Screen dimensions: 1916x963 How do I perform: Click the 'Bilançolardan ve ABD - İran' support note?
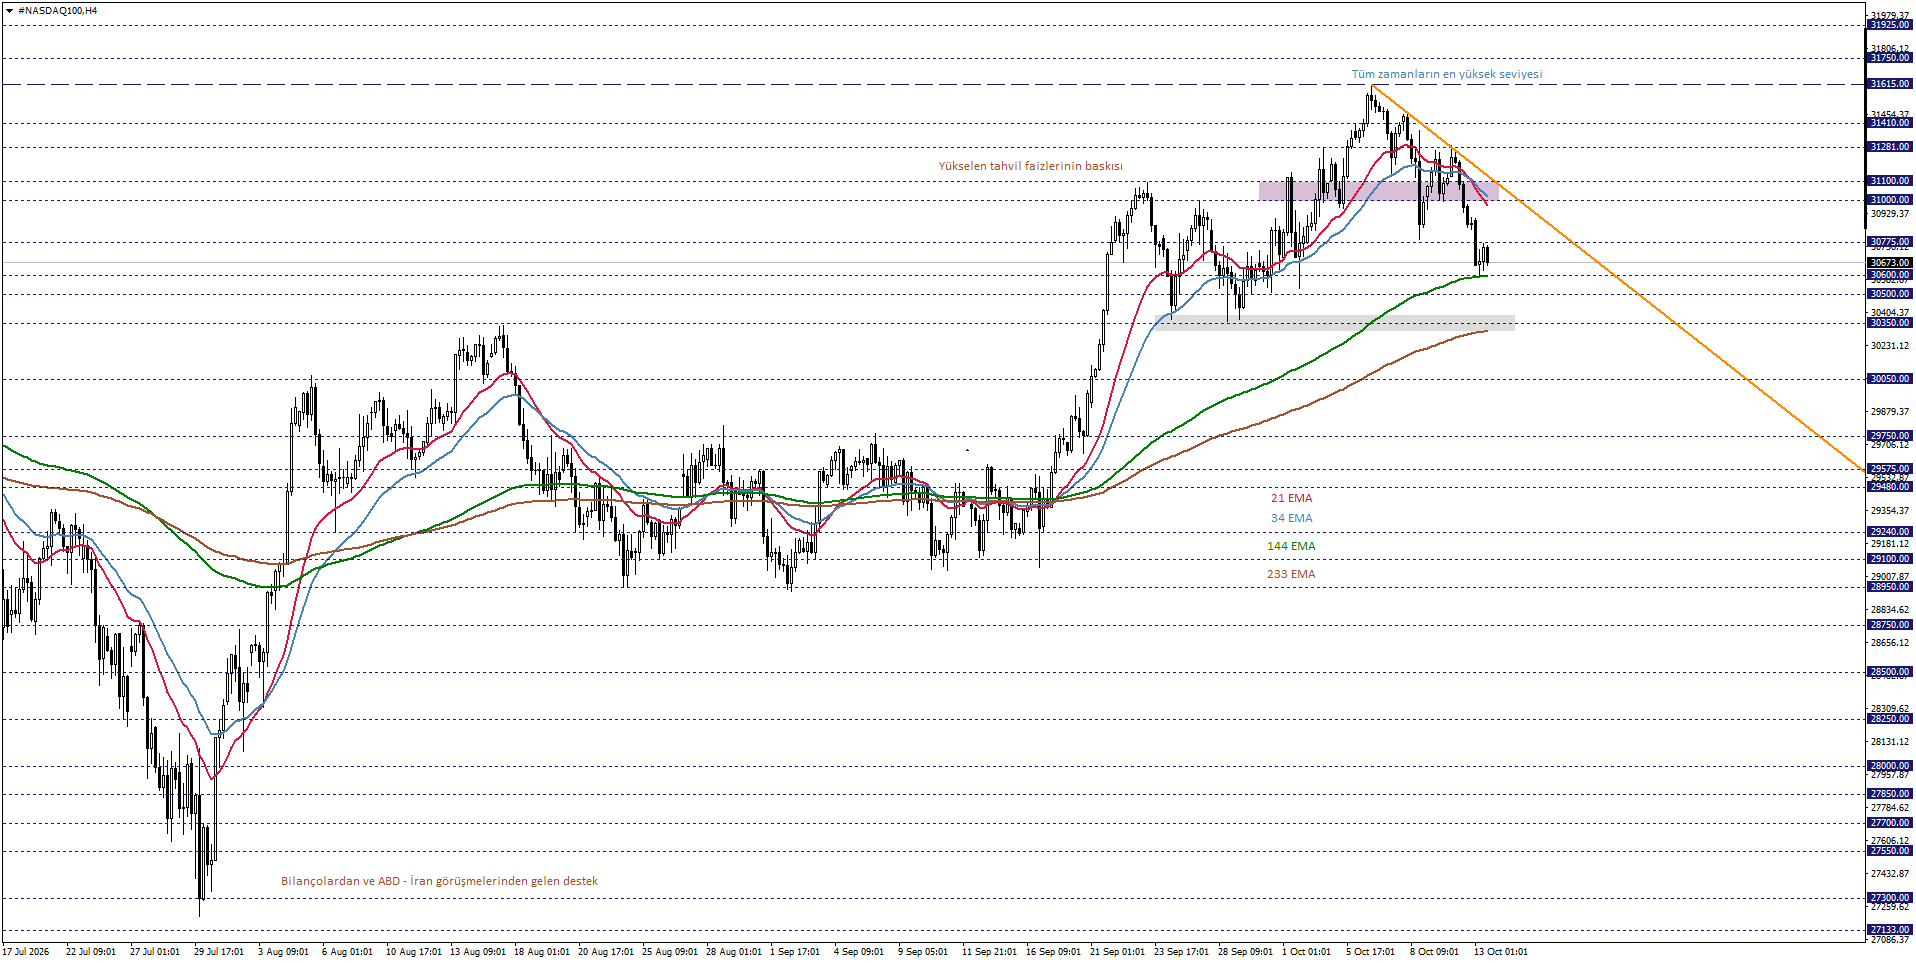439,881
